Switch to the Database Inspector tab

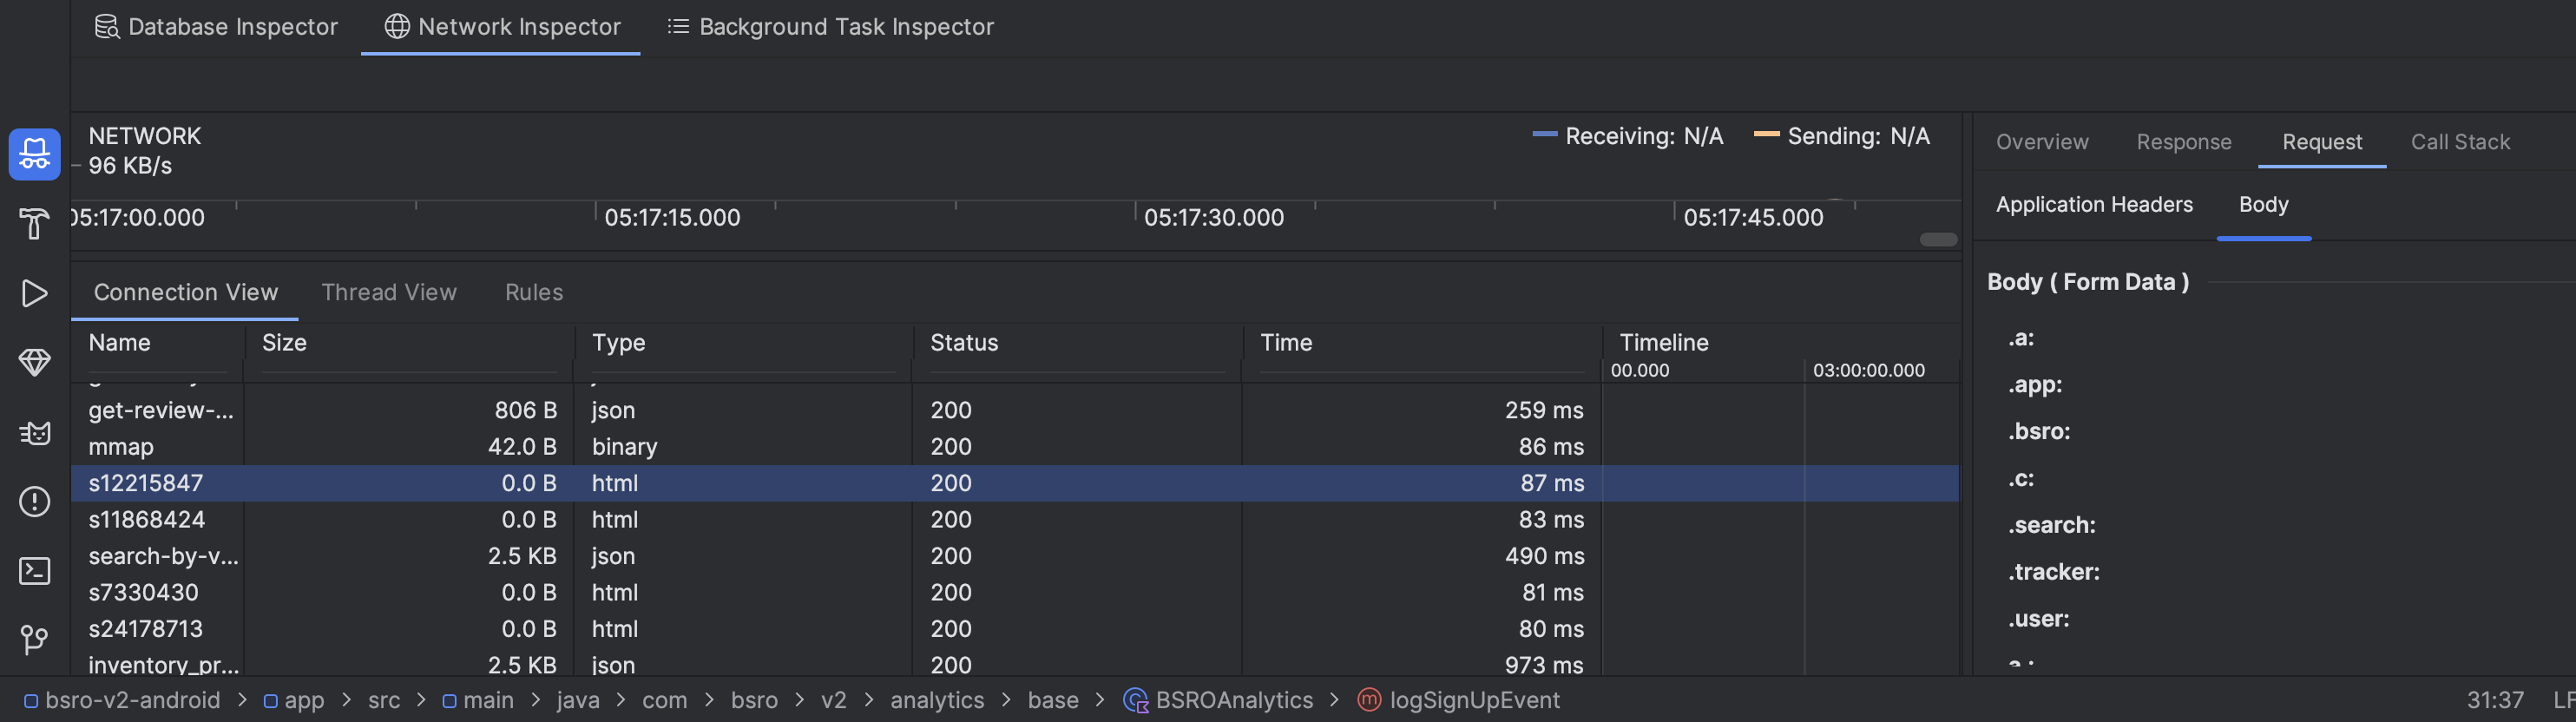(216, 27)
